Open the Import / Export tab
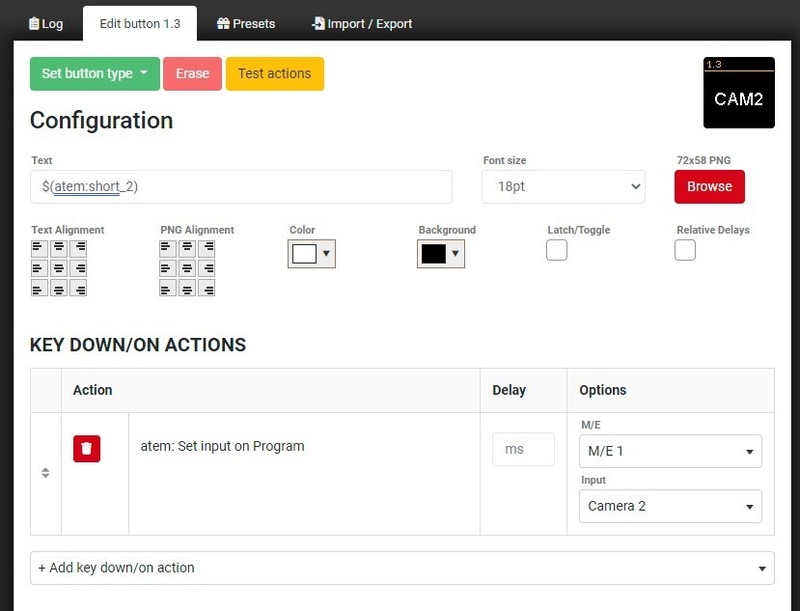This screenshot has height=611, width=800. (x=362, y=23)
